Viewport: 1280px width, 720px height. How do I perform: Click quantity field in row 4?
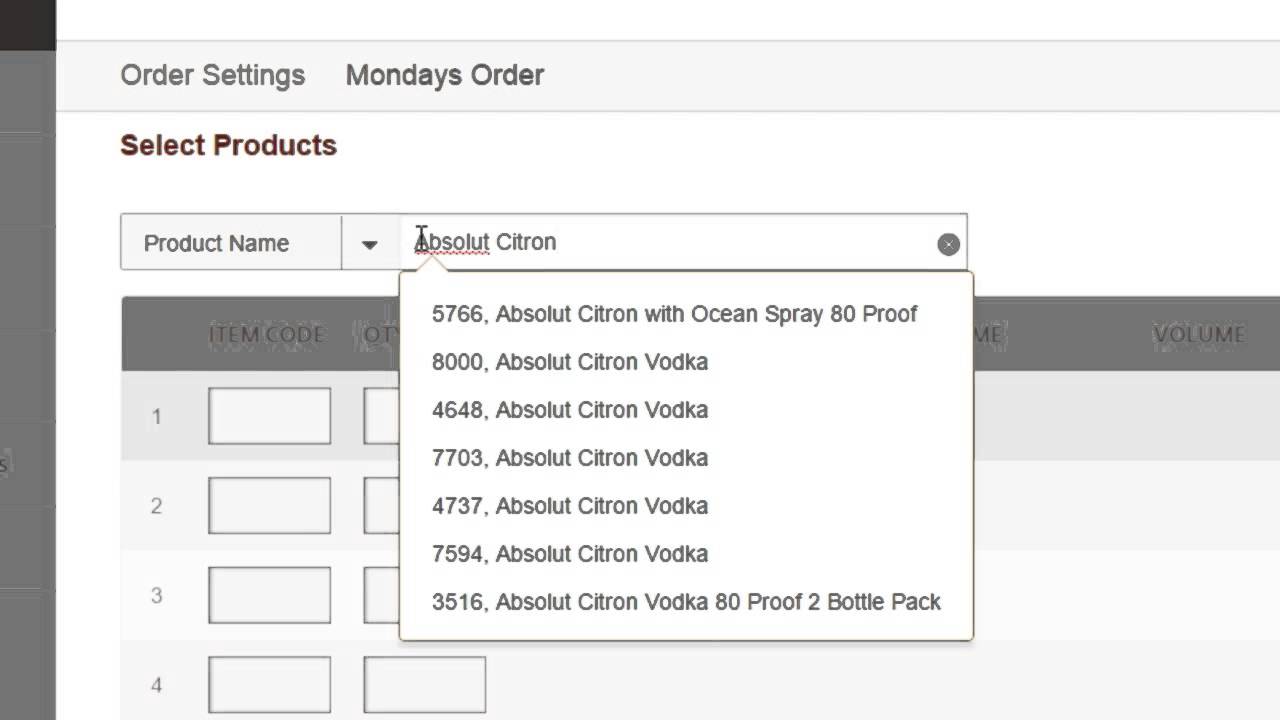click(424, 685)
